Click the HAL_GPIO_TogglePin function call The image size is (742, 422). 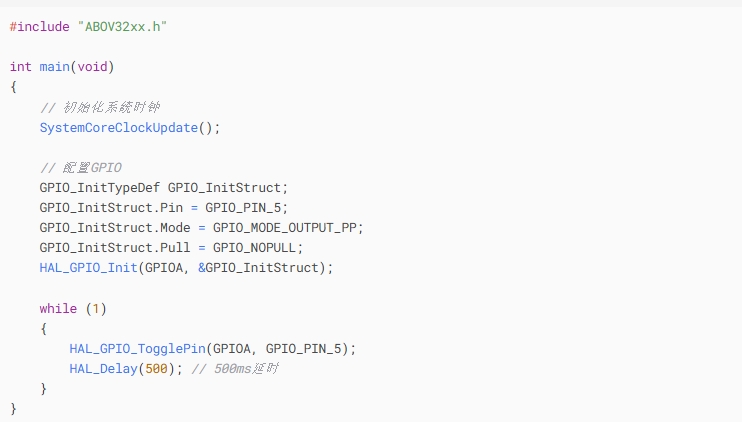point(137,348)
